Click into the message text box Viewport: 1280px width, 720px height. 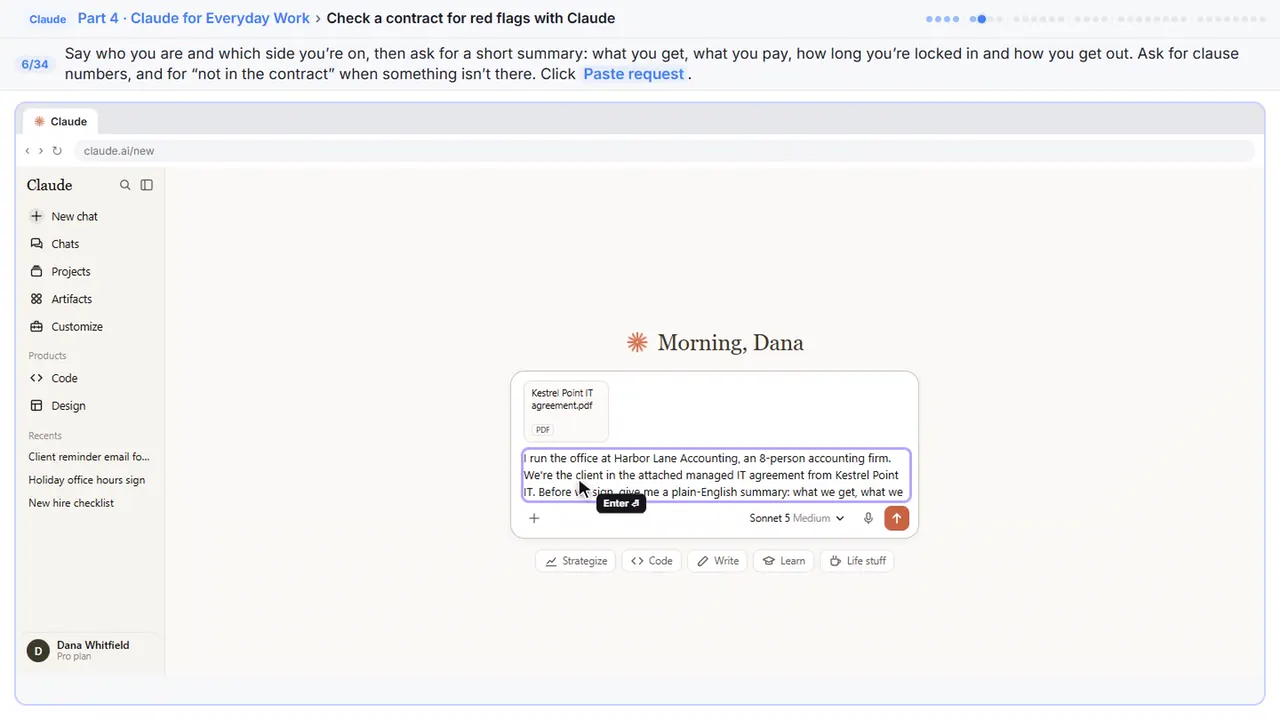point(716,475)
